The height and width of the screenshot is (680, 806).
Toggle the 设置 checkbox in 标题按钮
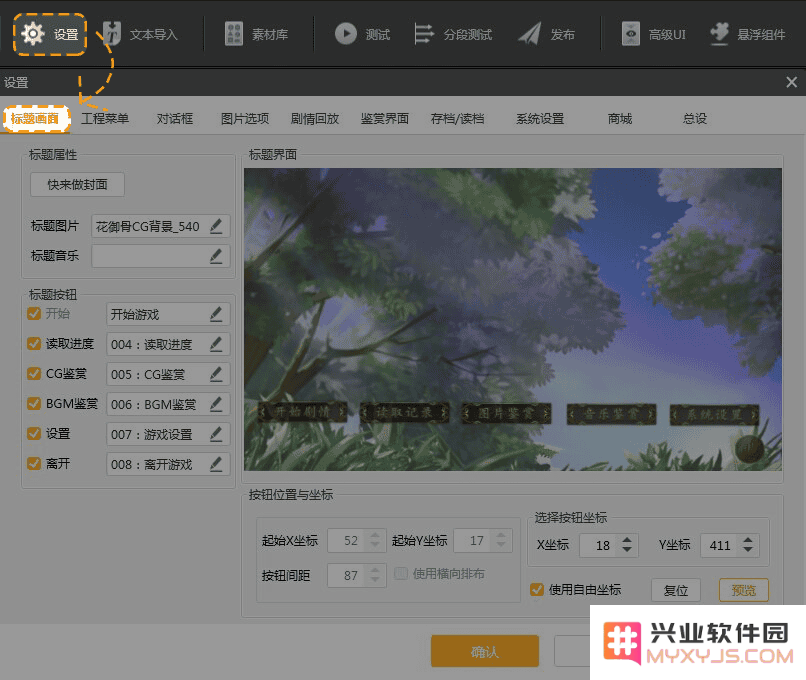[x=34, y=434]
